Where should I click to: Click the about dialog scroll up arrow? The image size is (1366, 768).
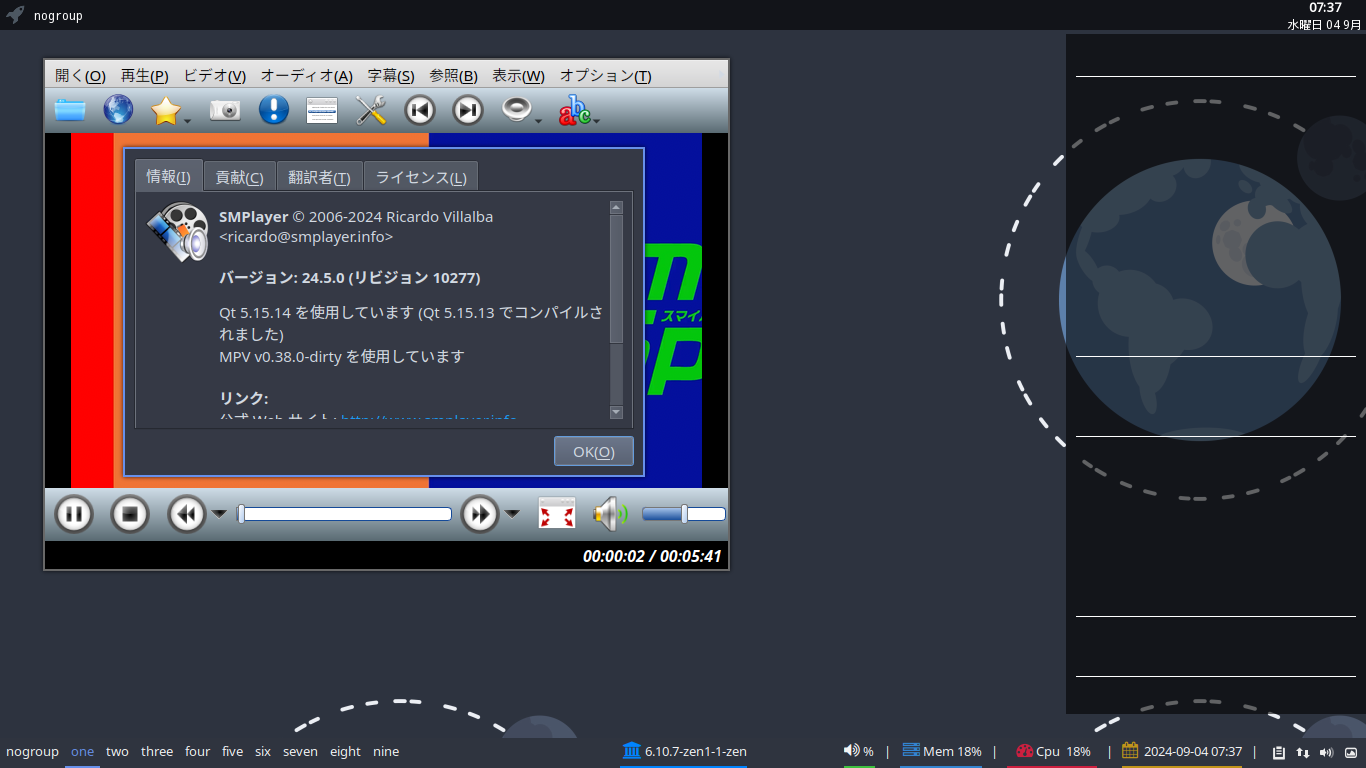616,207
